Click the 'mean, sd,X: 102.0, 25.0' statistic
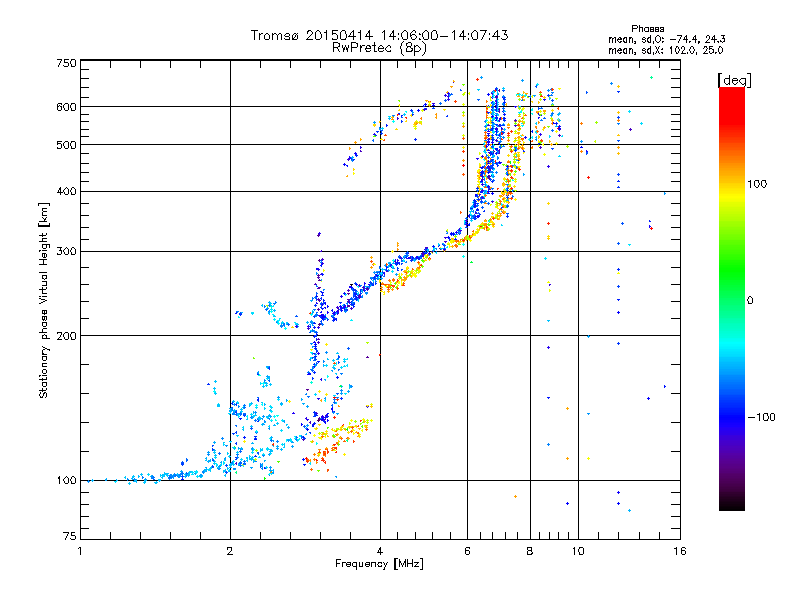 [665, 50]
